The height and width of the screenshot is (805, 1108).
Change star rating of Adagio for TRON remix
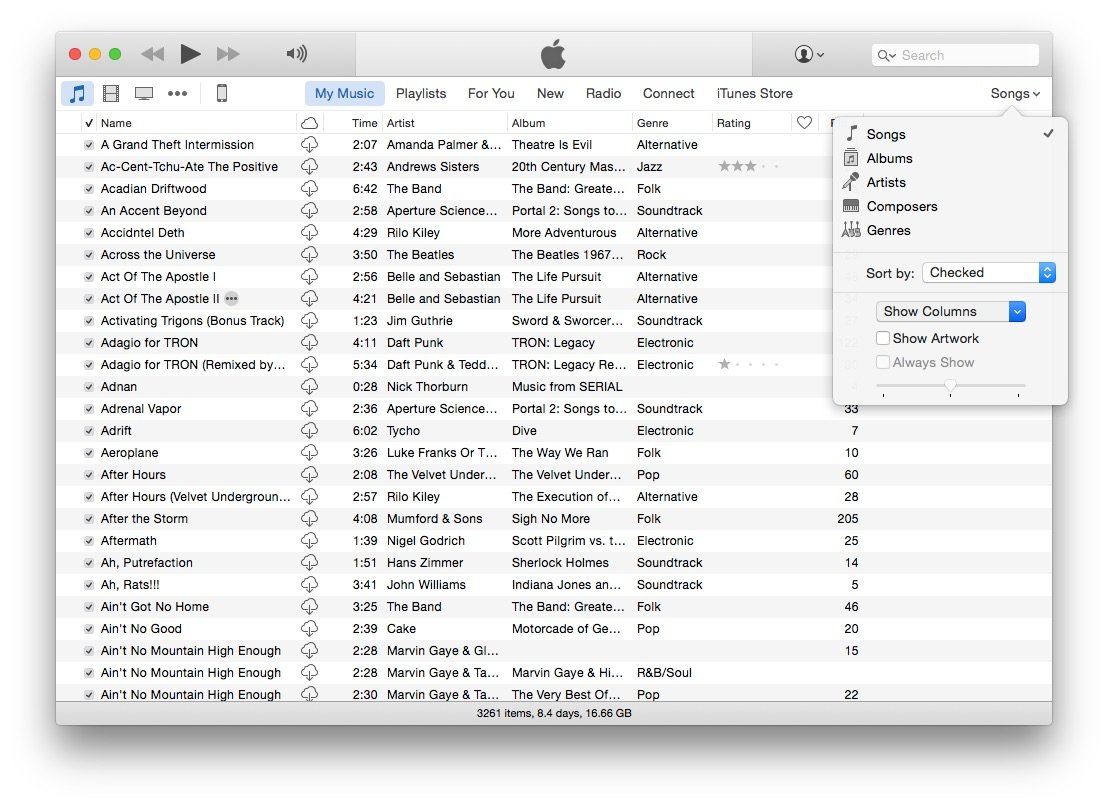pos(748,364)
